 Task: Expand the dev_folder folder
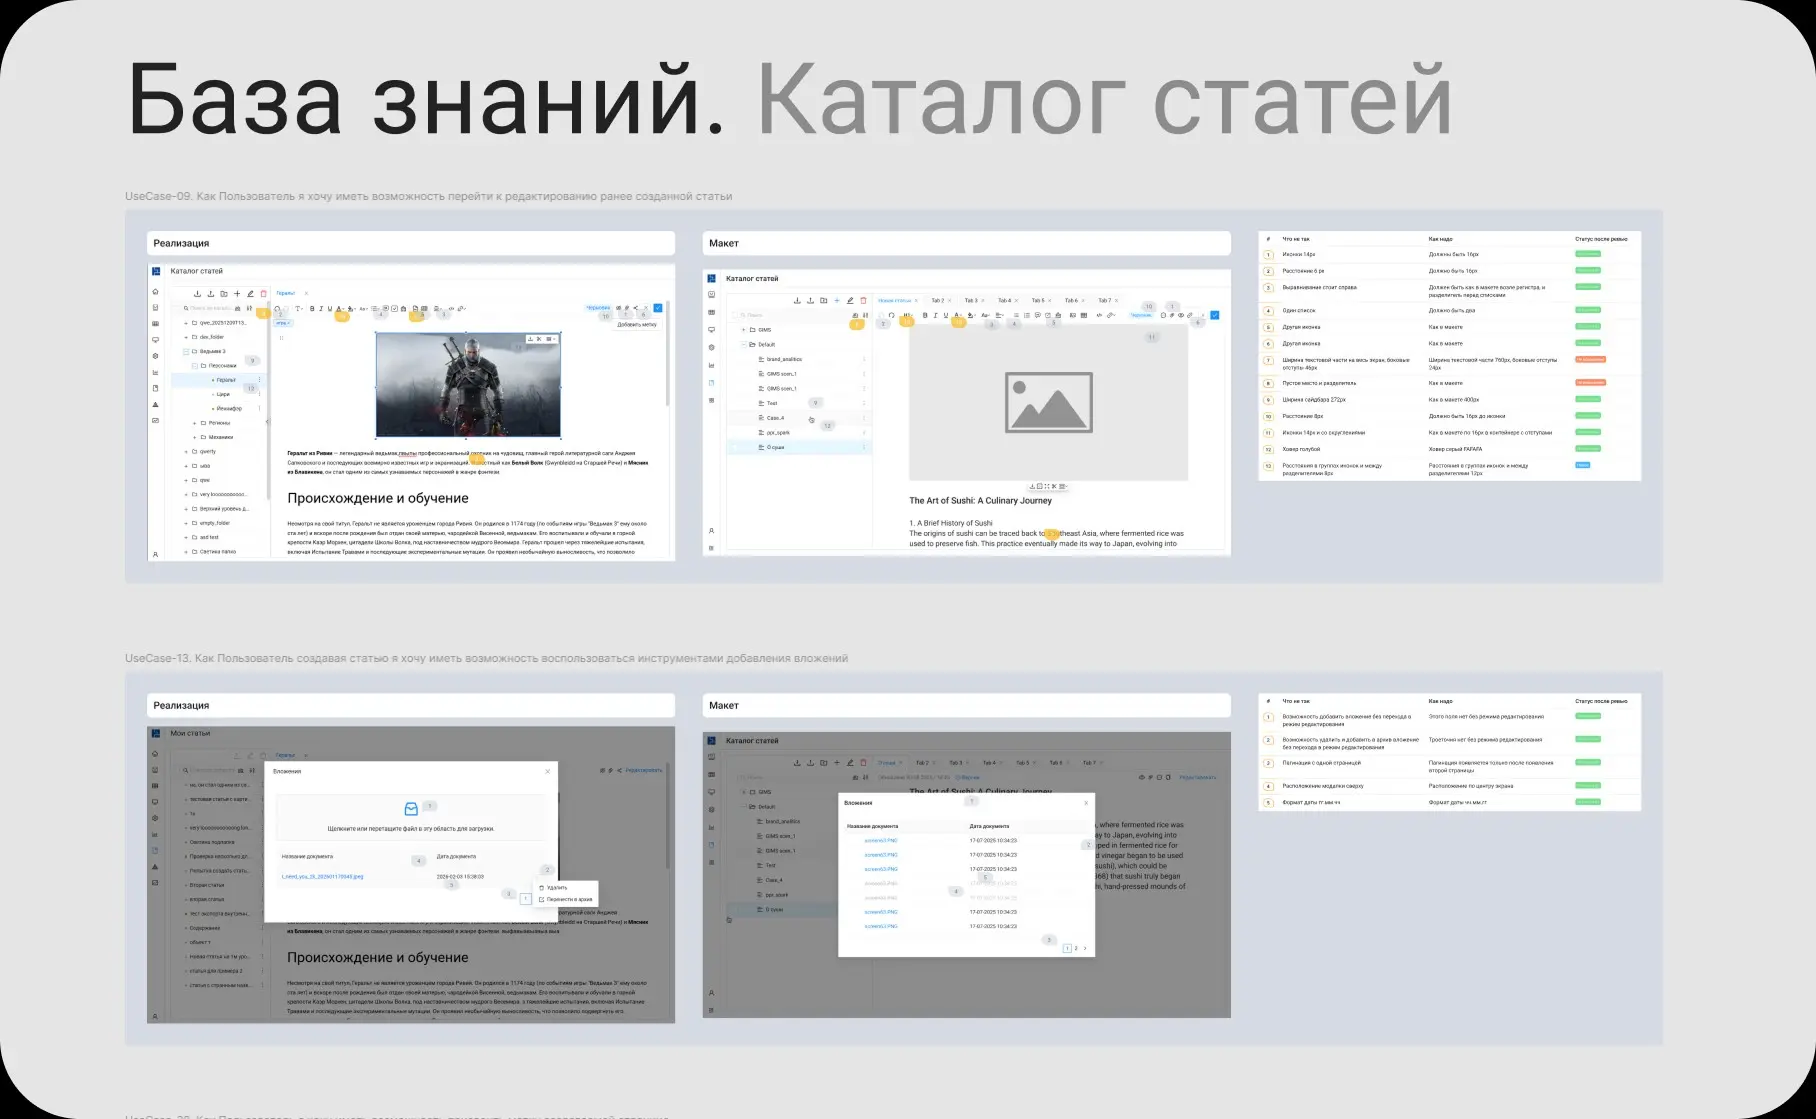point(186,337)
